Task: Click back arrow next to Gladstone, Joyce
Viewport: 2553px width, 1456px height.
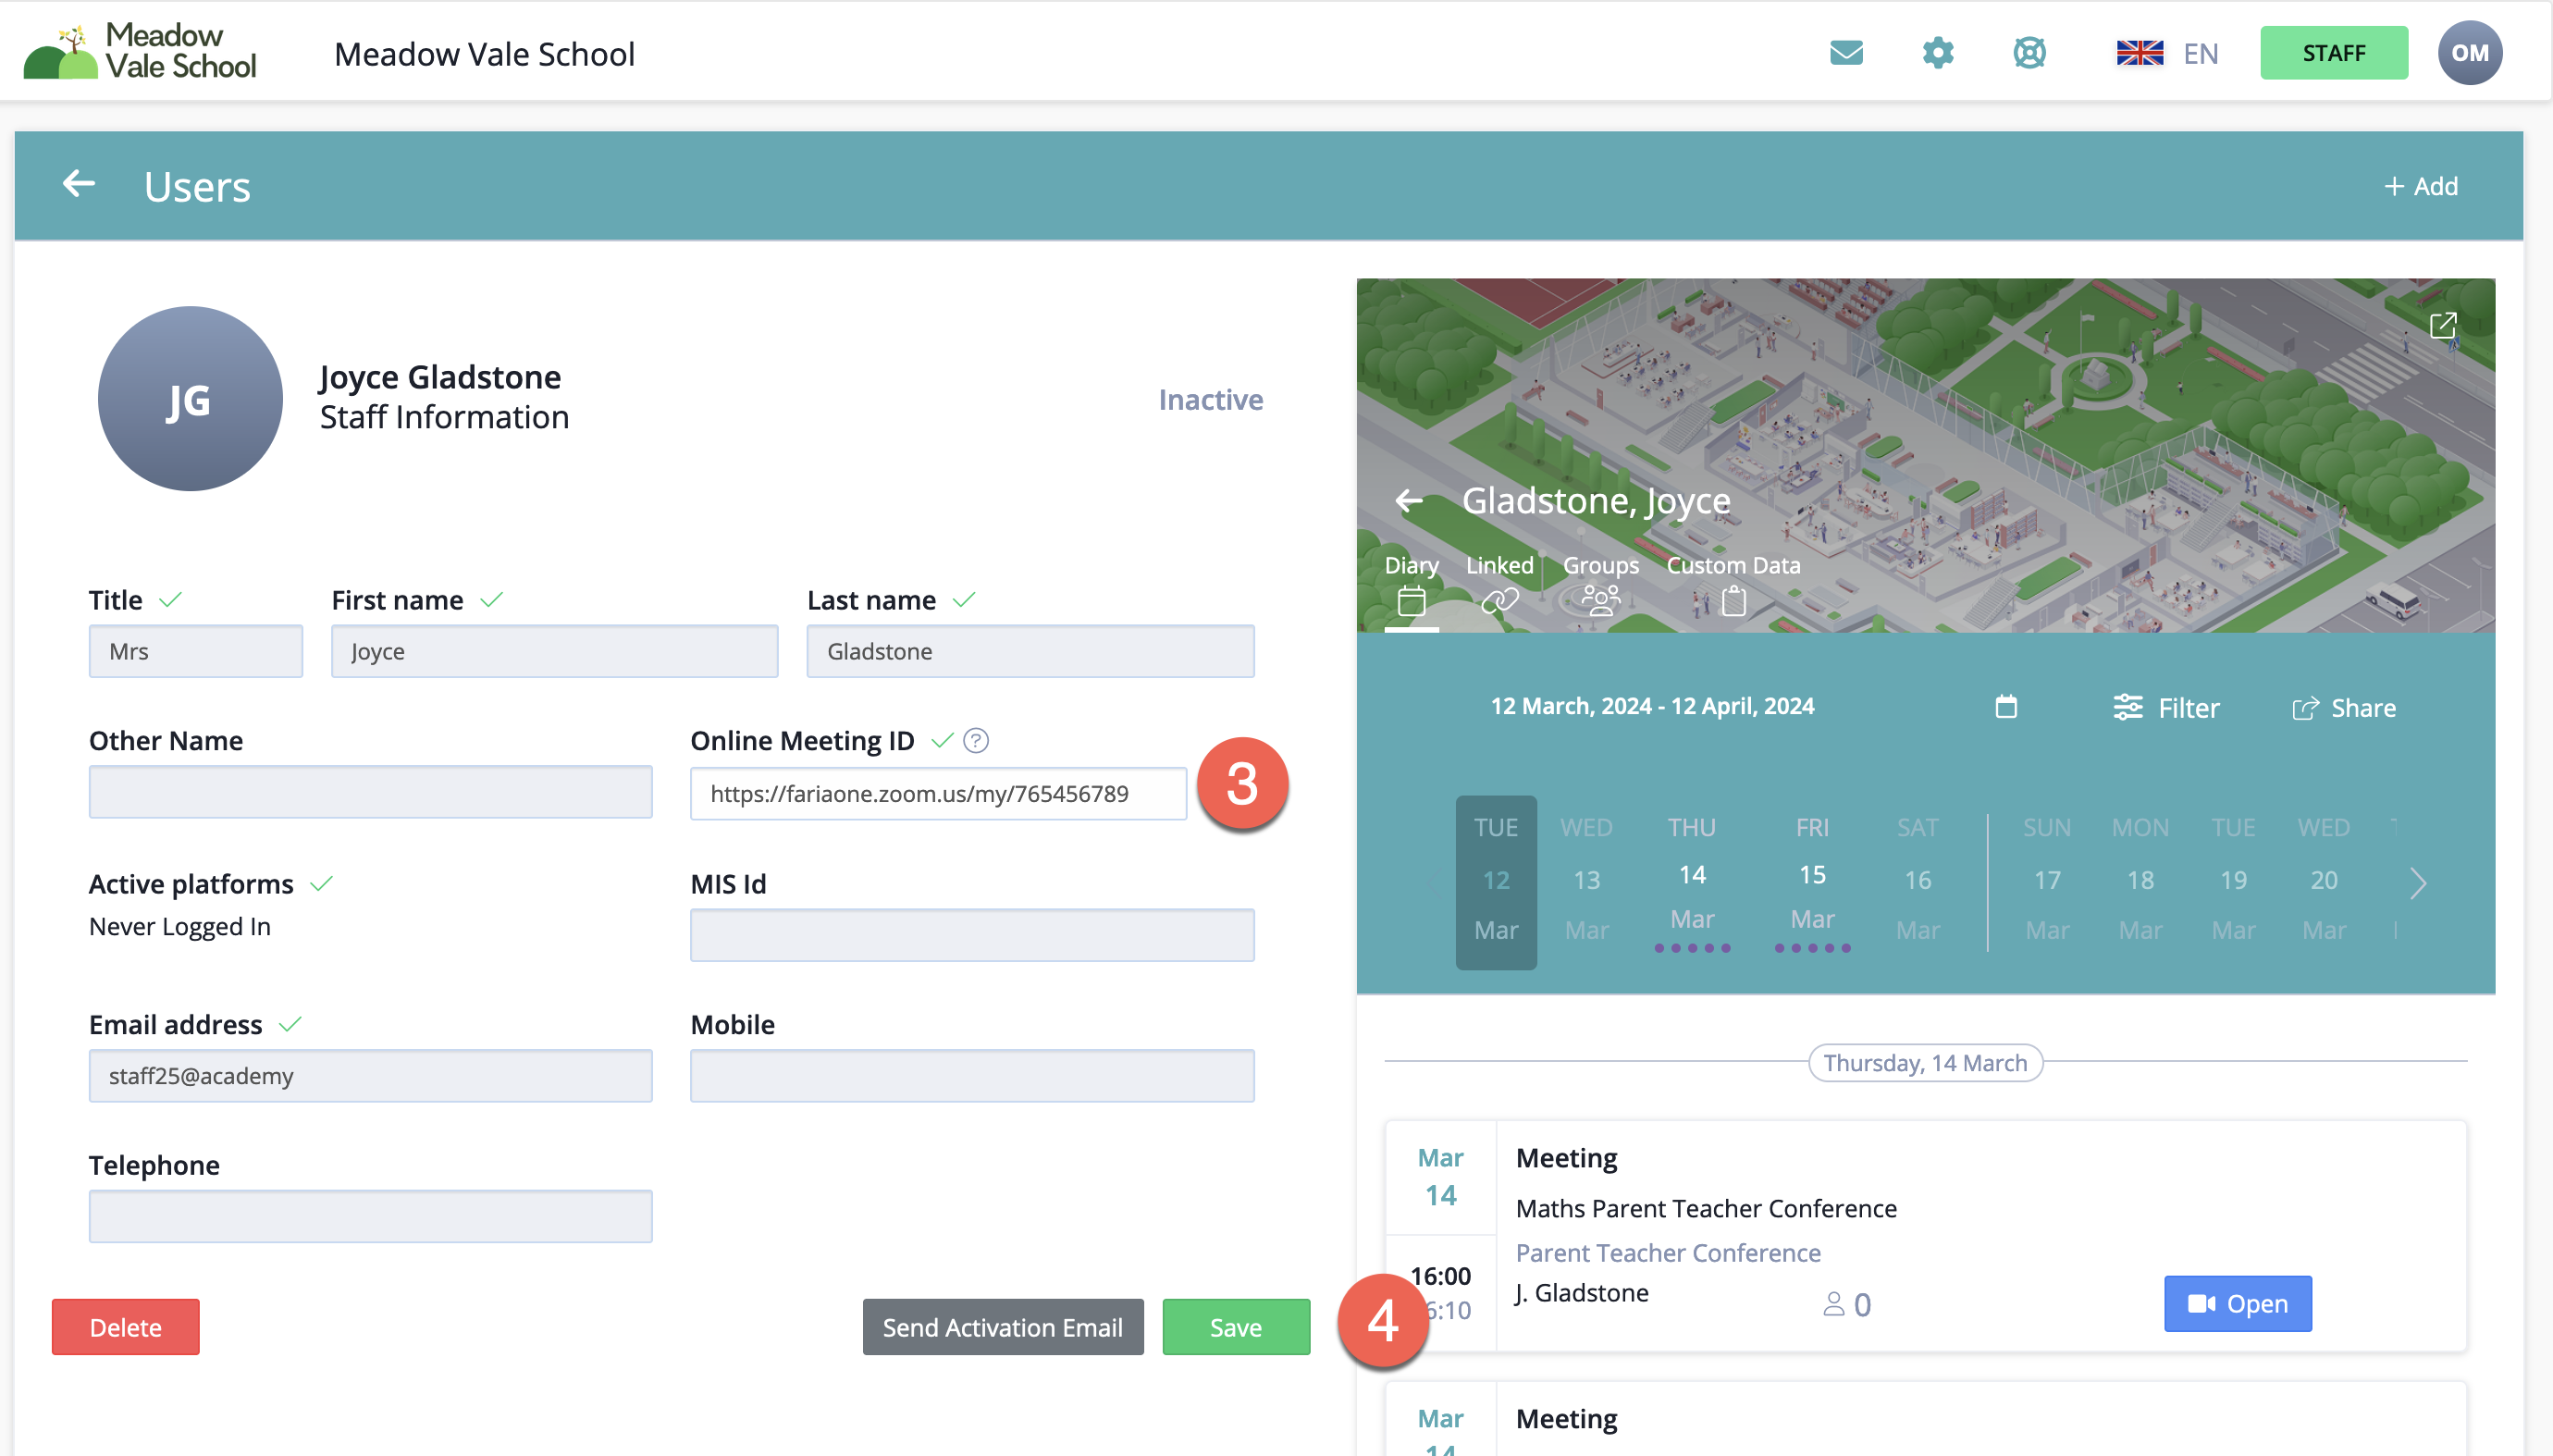Action: pos(1409,500)
